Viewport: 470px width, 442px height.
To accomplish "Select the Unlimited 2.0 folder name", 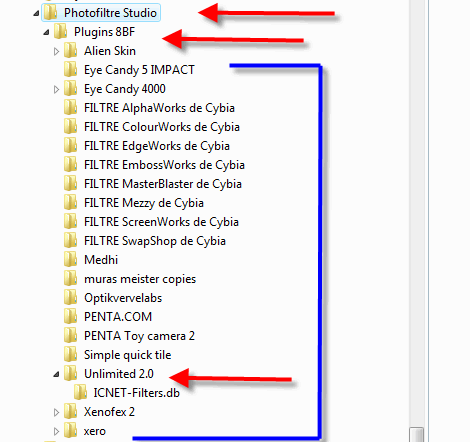I will point(119,374).
